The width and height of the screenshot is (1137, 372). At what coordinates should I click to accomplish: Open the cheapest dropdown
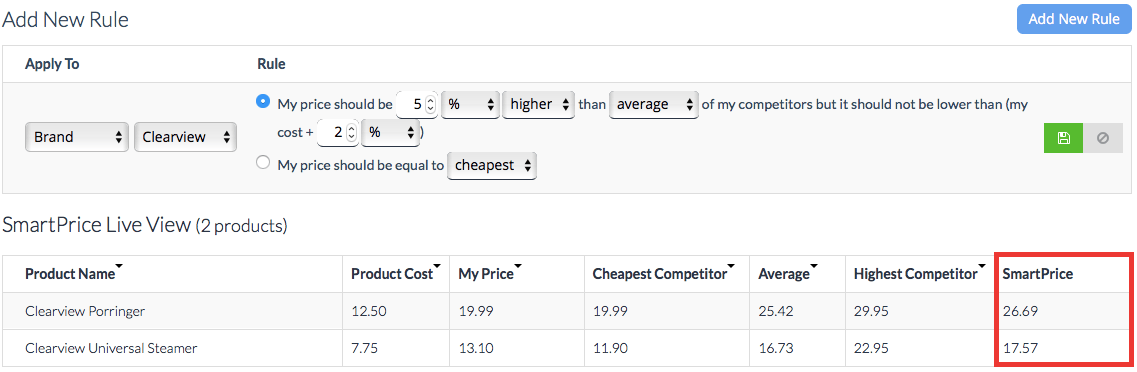point(492,165)
